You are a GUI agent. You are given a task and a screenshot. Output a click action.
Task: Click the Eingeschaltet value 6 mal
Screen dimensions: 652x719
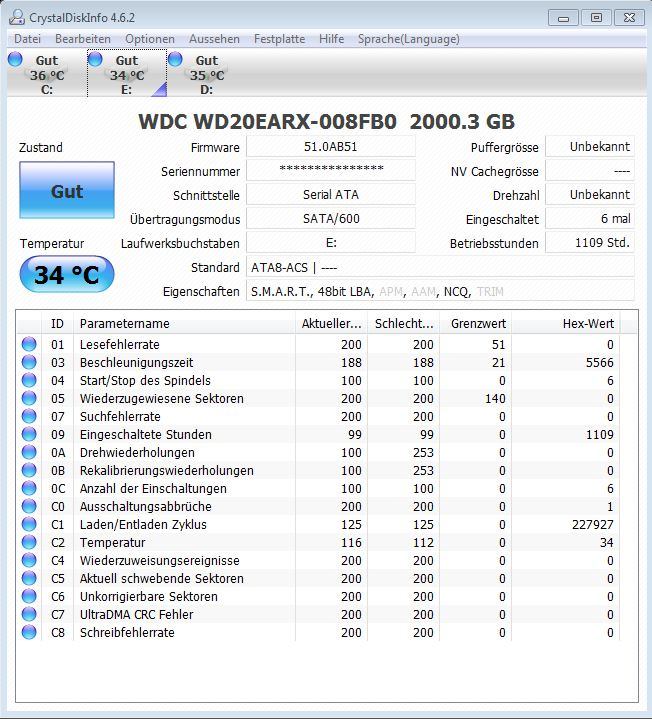pyautogui.click(x=590, y=219)
